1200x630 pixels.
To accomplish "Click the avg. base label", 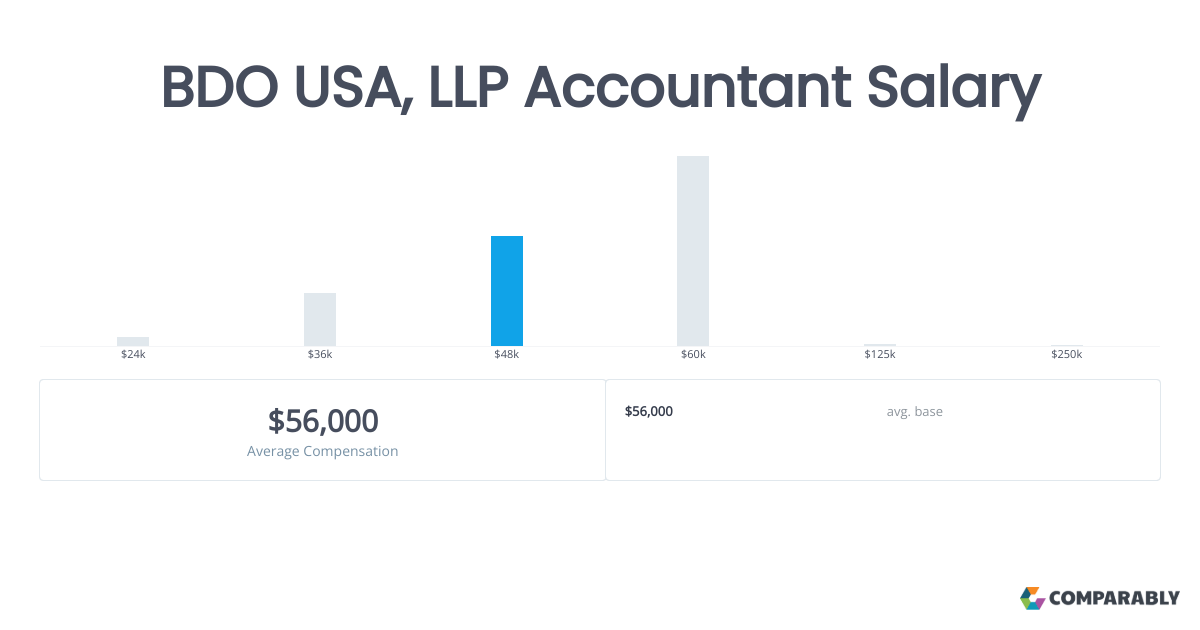I will pos(914,411).
